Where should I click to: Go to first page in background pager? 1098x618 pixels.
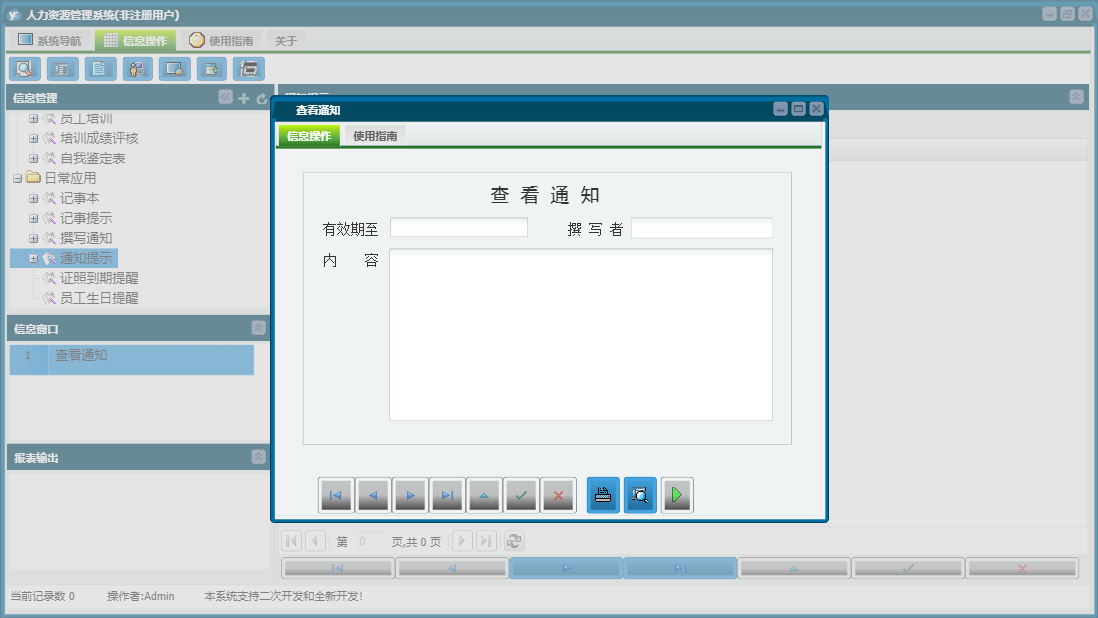(292, 541)
